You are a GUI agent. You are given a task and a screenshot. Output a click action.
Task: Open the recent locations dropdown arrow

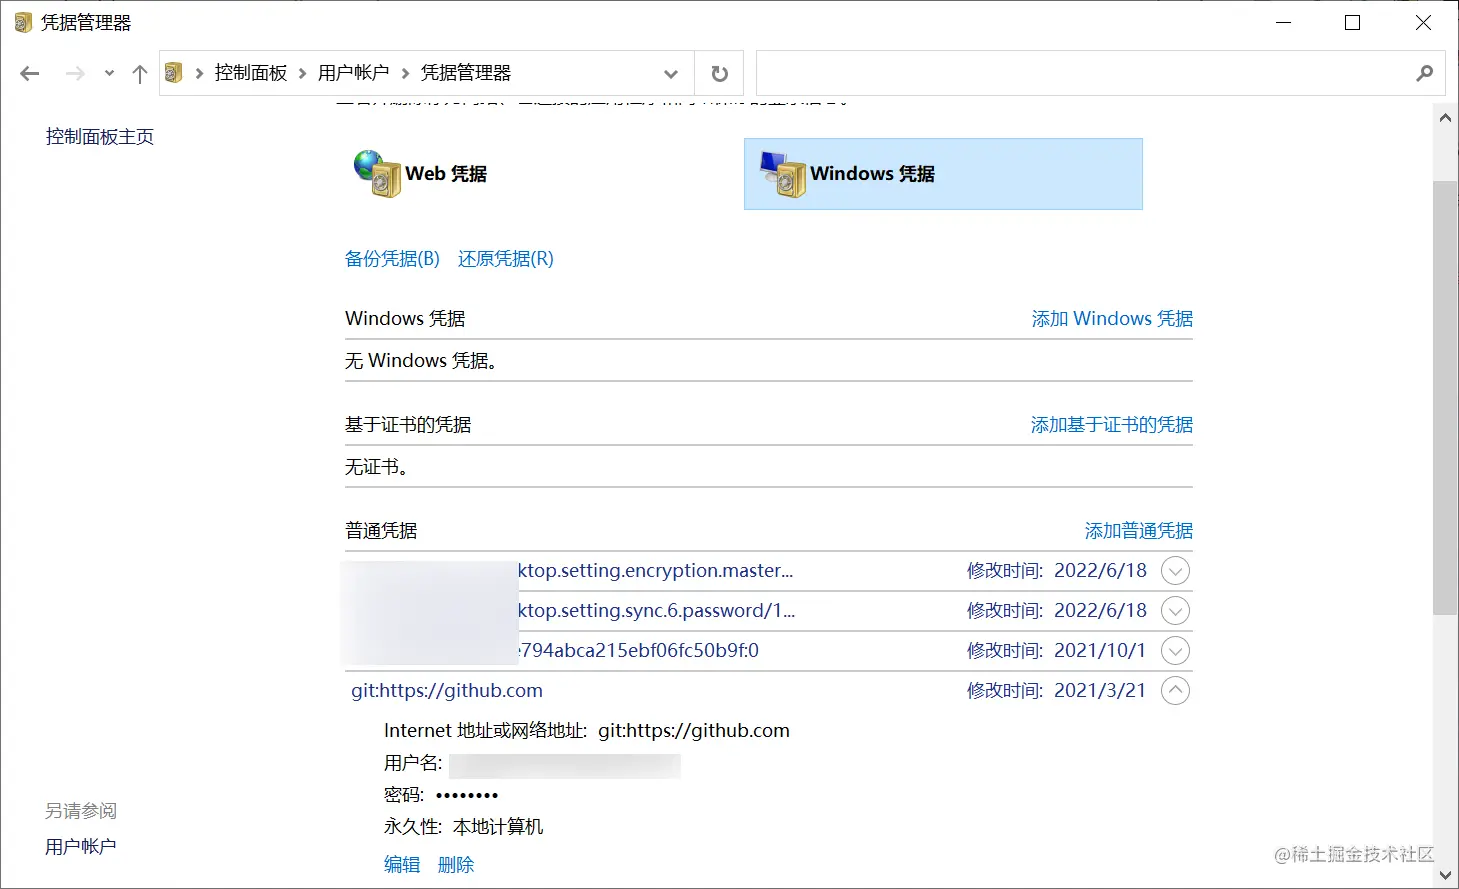coord(109,73)
